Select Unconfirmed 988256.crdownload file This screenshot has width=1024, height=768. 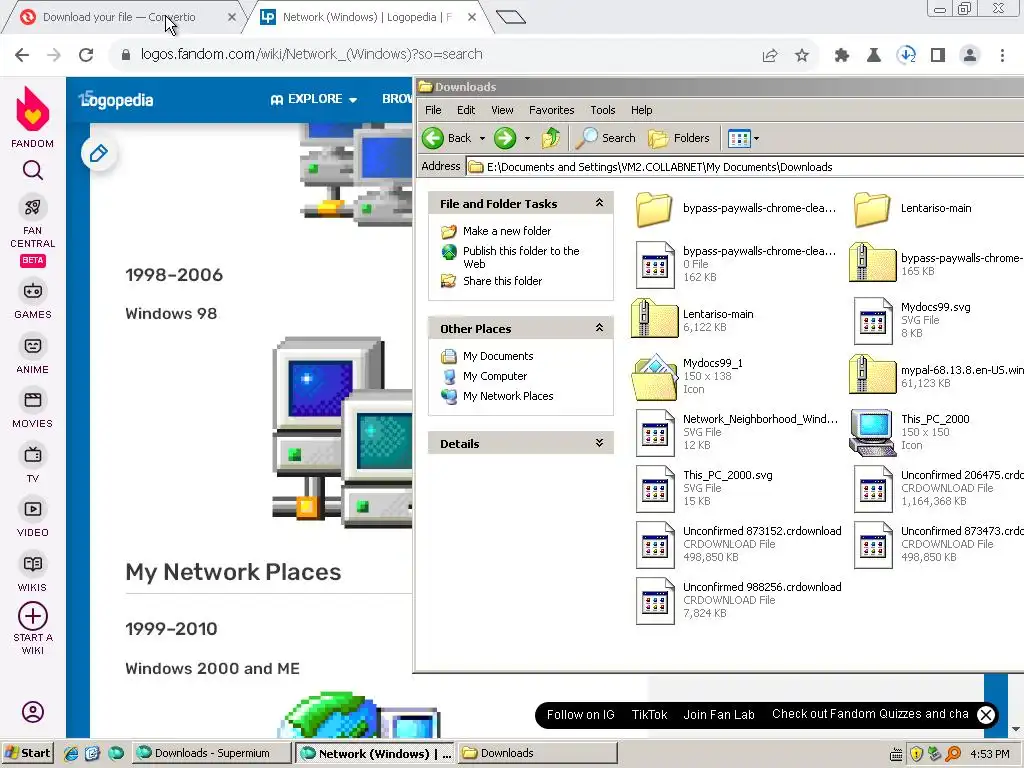pyautogui.click(x=739, y=601)
